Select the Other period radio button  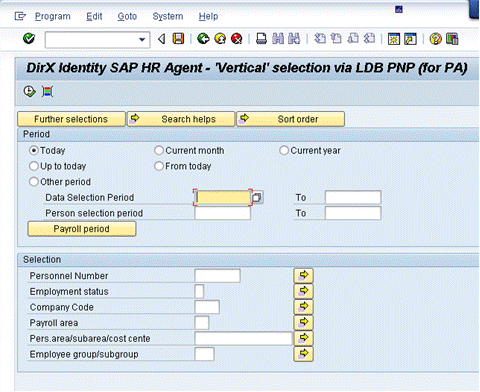tap(34, 182)
